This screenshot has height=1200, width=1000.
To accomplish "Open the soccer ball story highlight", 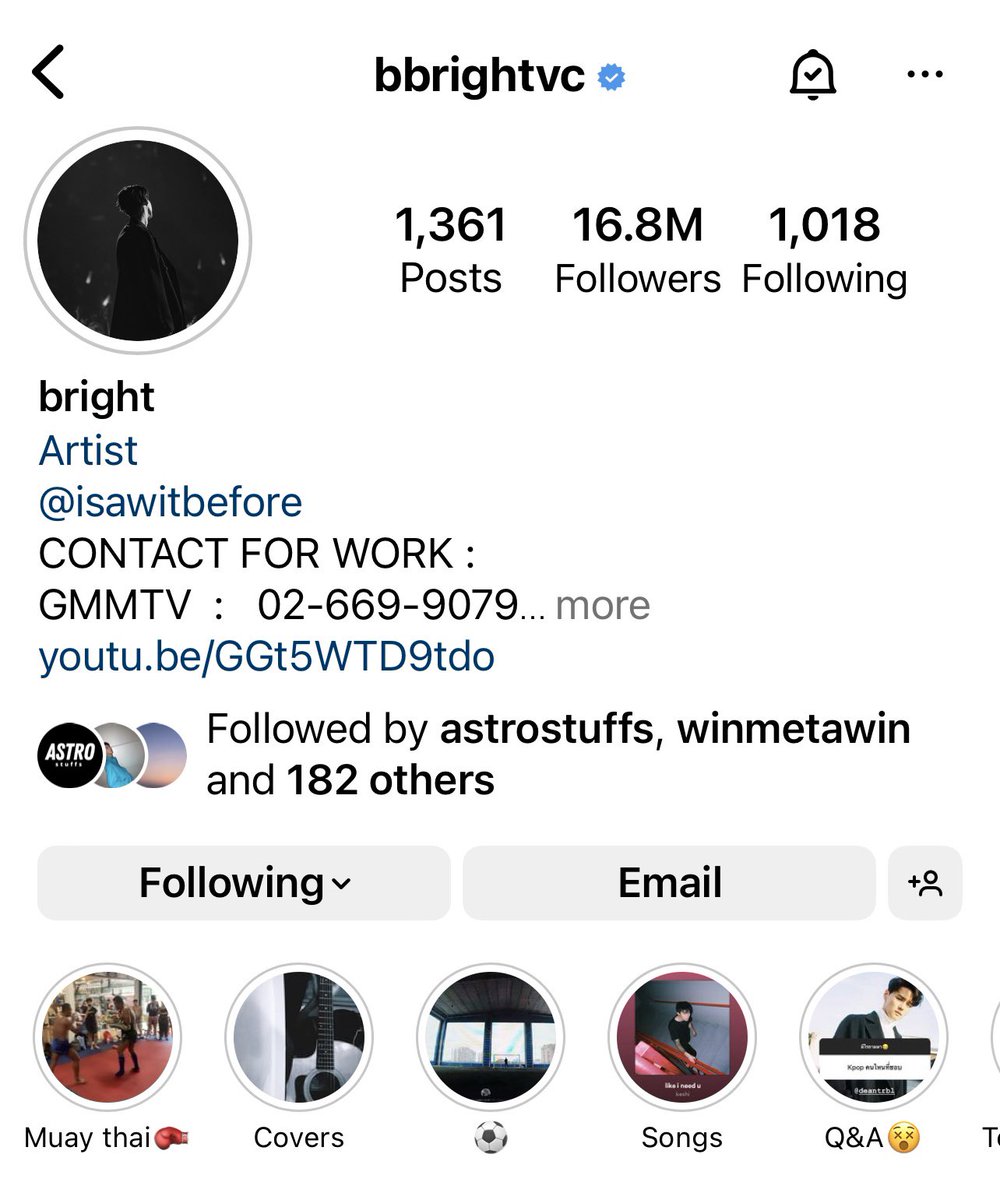I will (x=490, y=1039).
